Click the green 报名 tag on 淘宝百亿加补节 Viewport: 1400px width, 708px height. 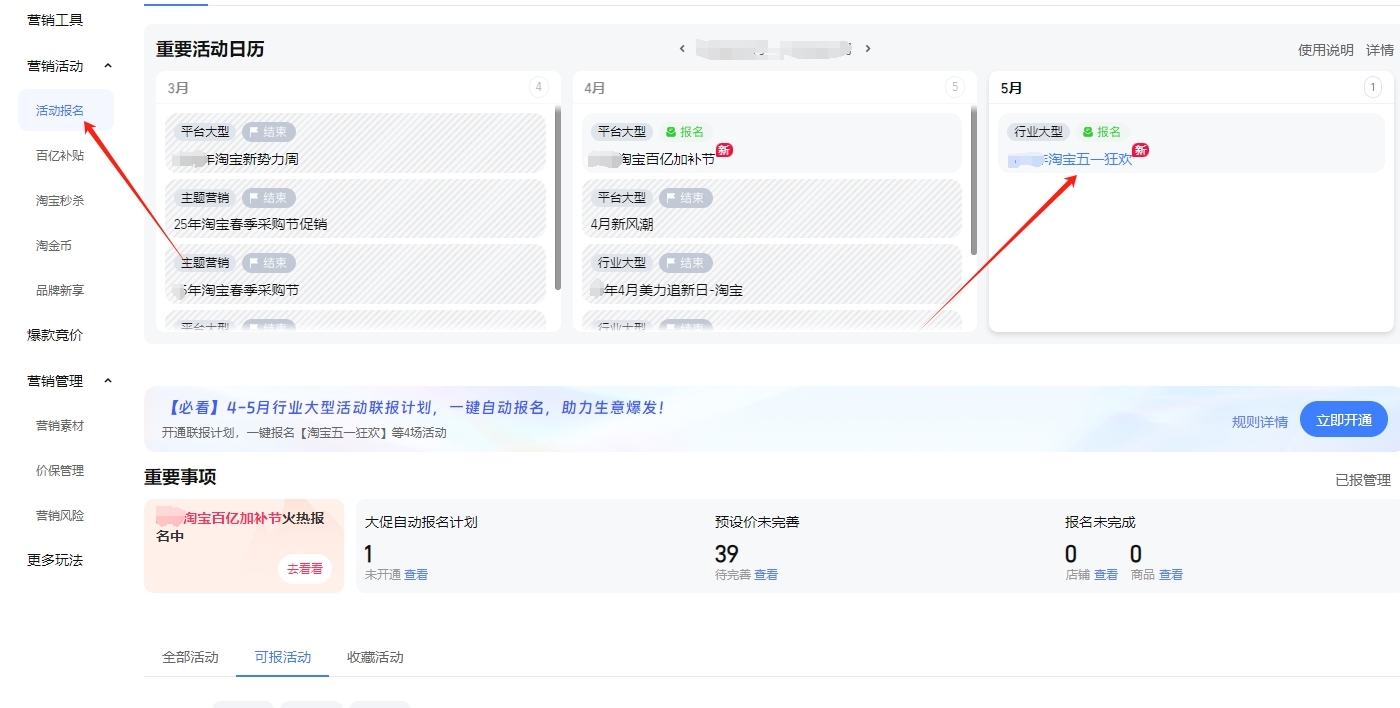685,132
